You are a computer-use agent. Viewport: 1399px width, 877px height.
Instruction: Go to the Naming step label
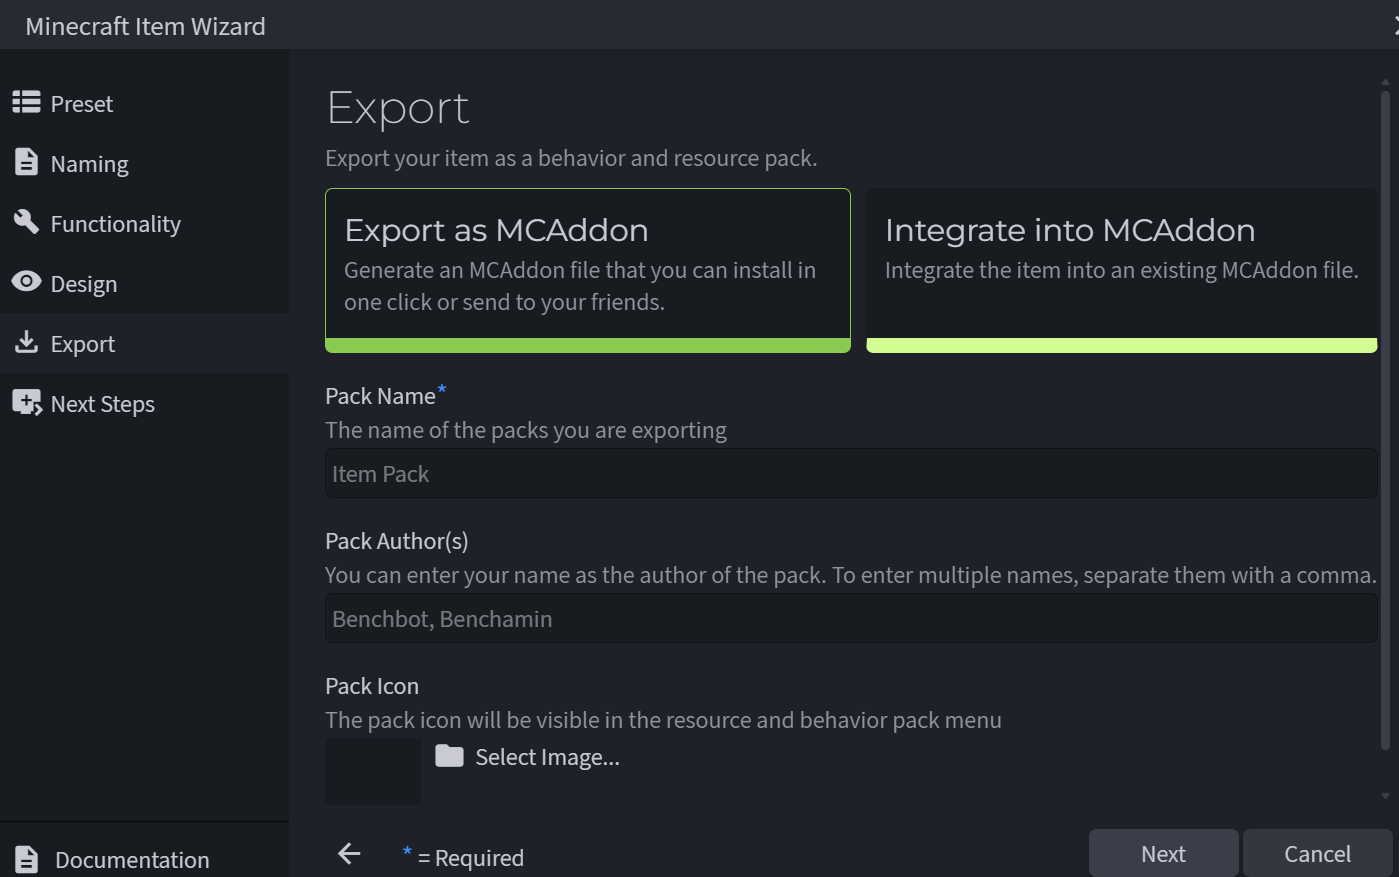coord(90,164)
